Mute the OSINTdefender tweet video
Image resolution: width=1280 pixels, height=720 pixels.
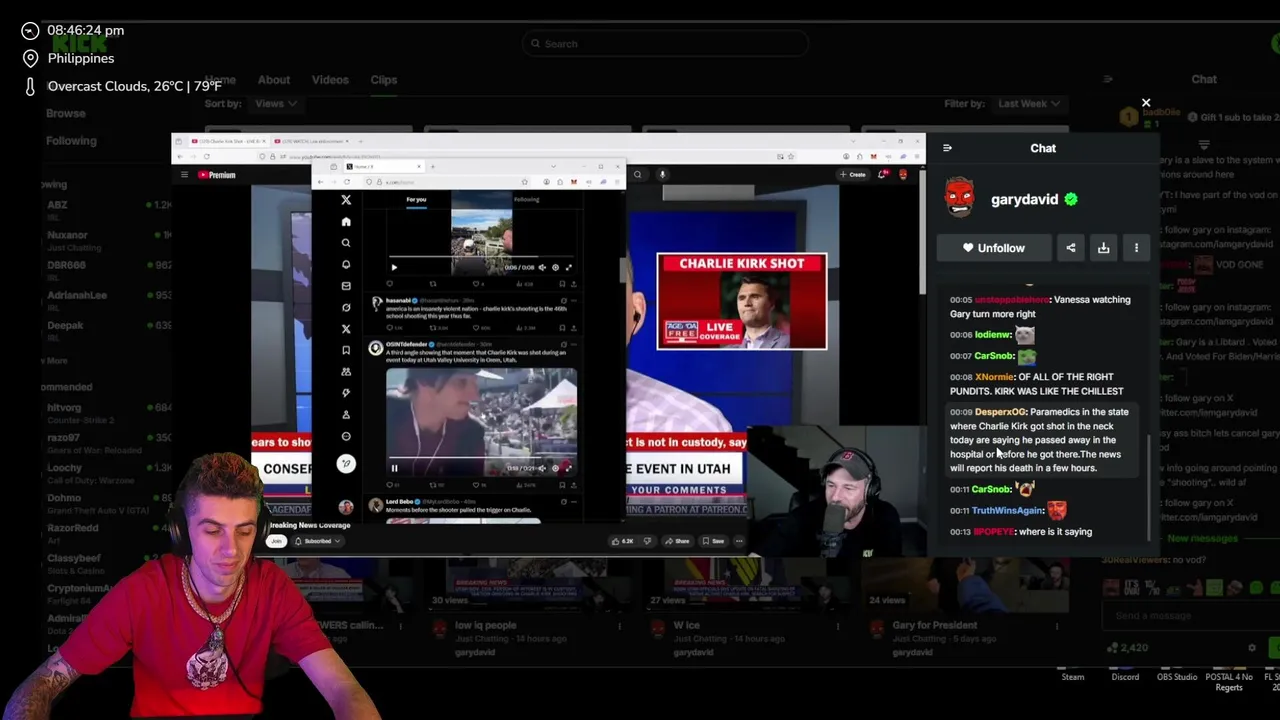tap(542, 468)
